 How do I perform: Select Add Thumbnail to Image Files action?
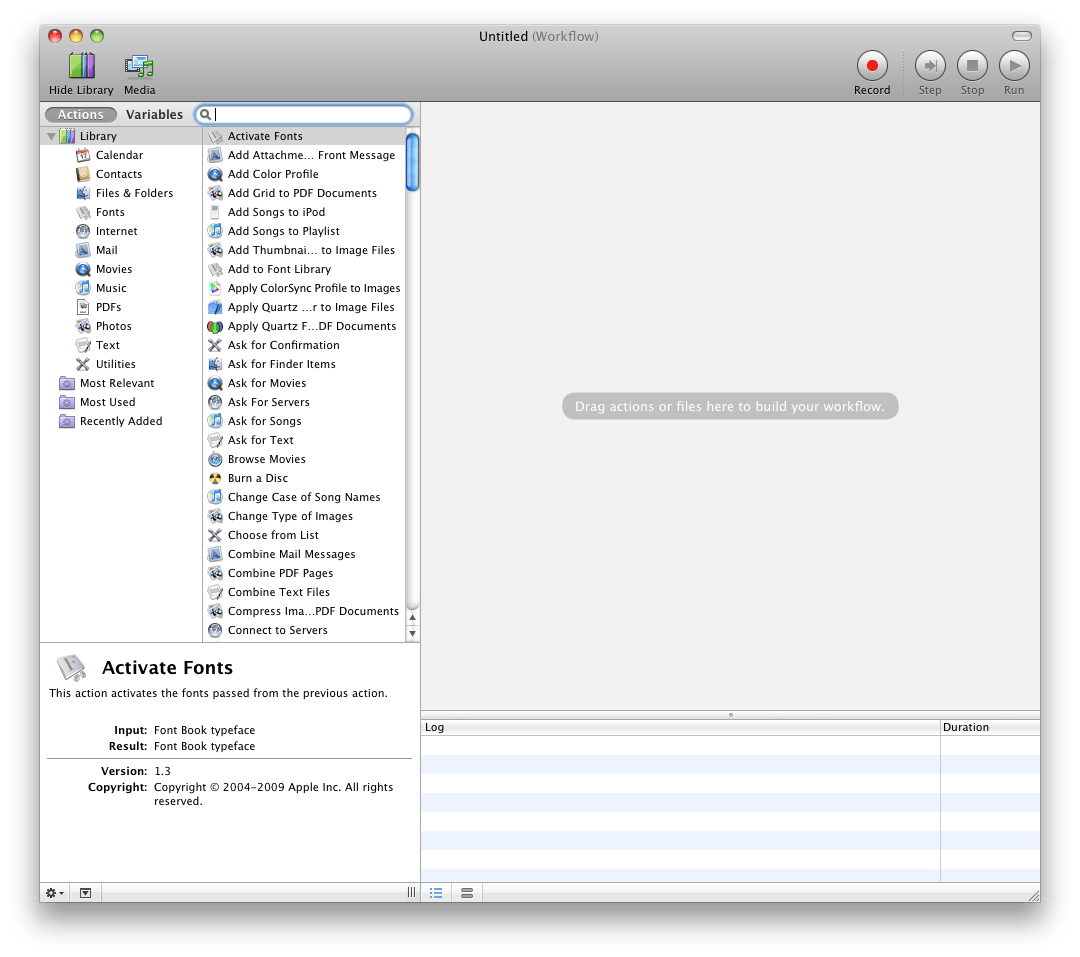click(304, 250)
